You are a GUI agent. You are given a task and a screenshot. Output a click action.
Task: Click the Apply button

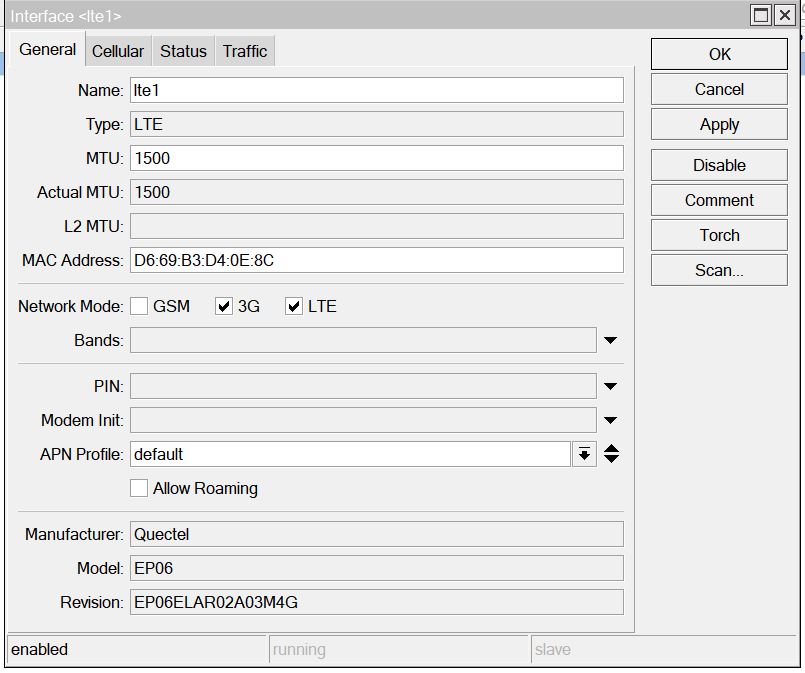point(719,125)
